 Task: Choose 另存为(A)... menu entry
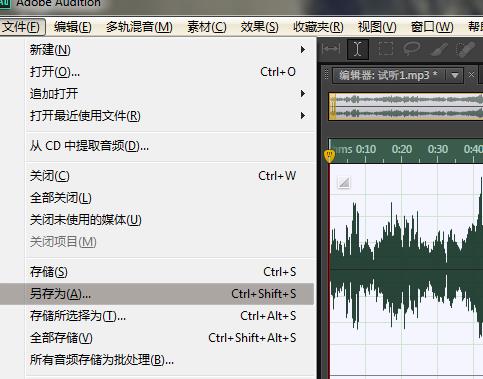tap(157, 294)
